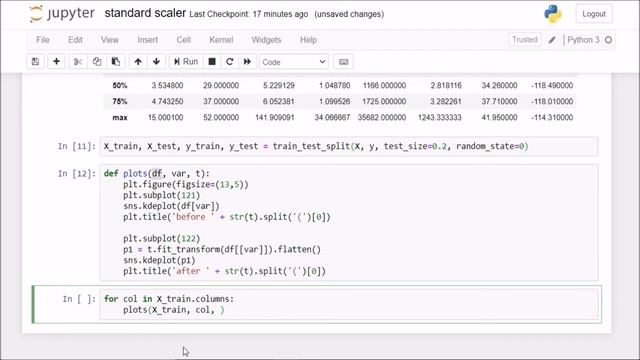Screen dimensions: 640x360
Task: Copy the selected cells
Action: 97,62
